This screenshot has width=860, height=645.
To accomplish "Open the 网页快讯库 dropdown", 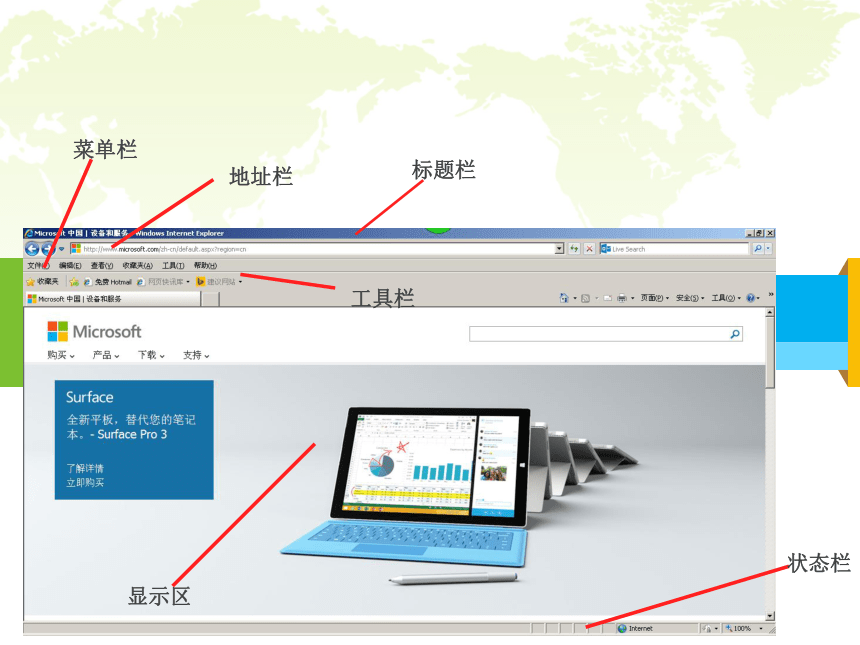I will pos(163,282).
